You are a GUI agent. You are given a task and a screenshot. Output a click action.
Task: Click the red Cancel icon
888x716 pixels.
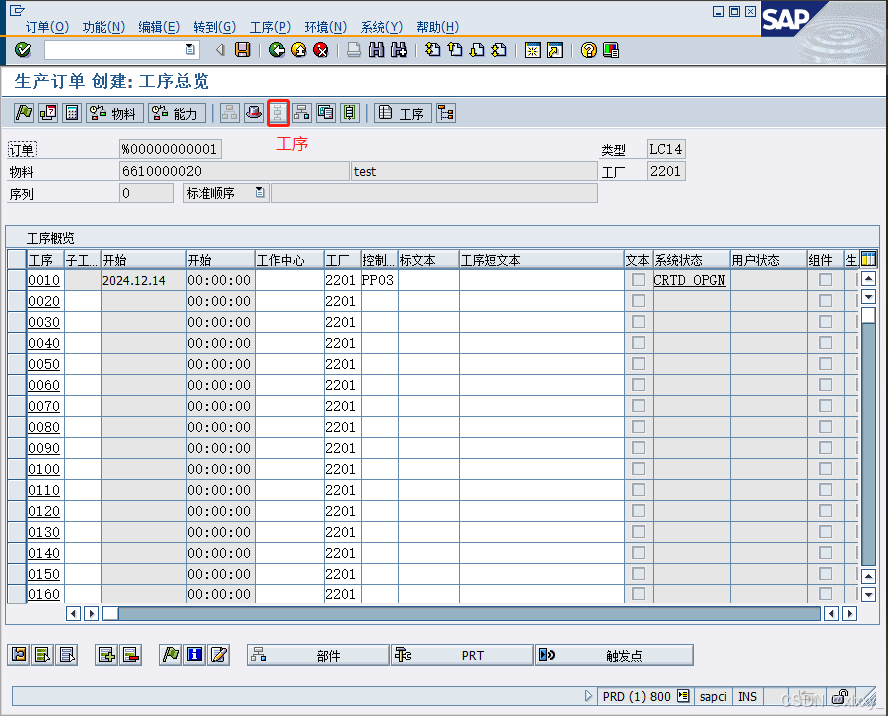[x=321, y=50]
